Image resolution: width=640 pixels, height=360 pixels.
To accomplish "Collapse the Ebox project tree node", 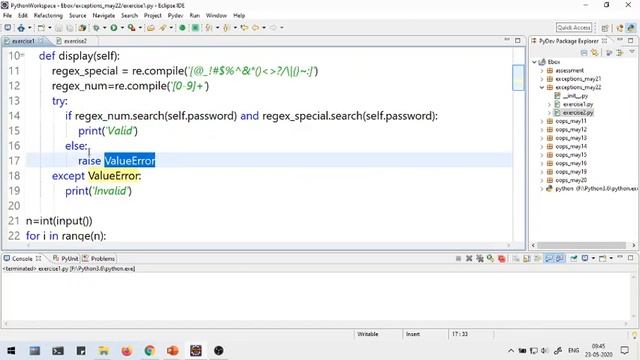I will (534, 62).
